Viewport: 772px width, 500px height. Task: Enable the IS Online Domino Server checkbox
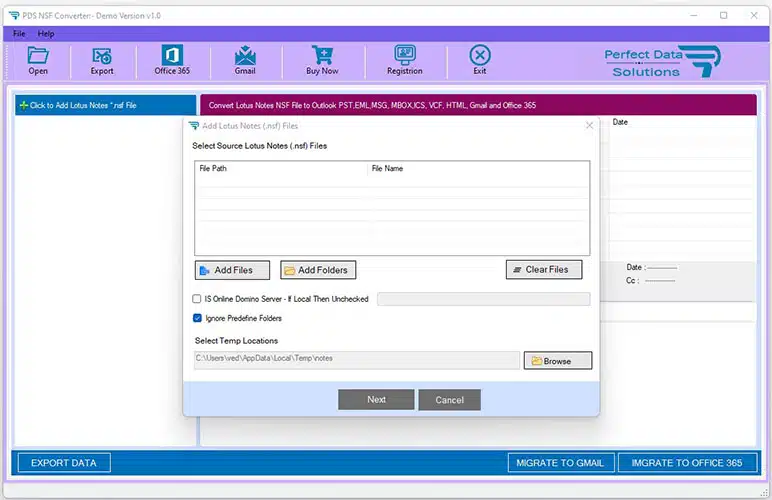pos(196,299)
